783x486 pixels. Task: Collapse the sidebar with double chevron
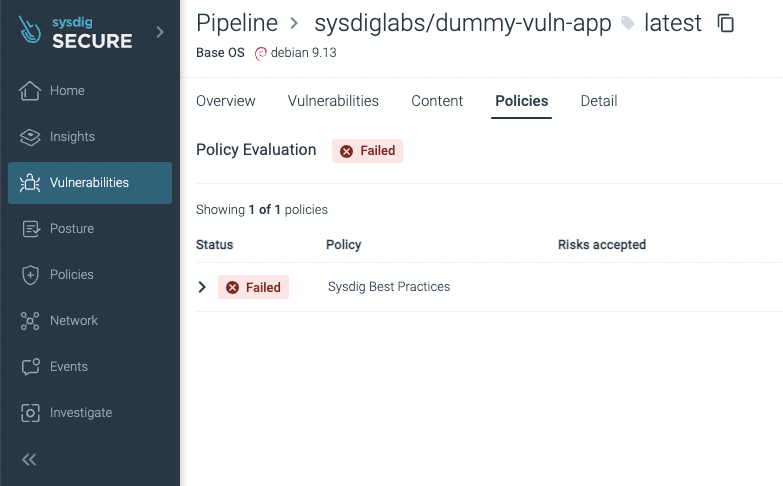(x=29, y=459)
